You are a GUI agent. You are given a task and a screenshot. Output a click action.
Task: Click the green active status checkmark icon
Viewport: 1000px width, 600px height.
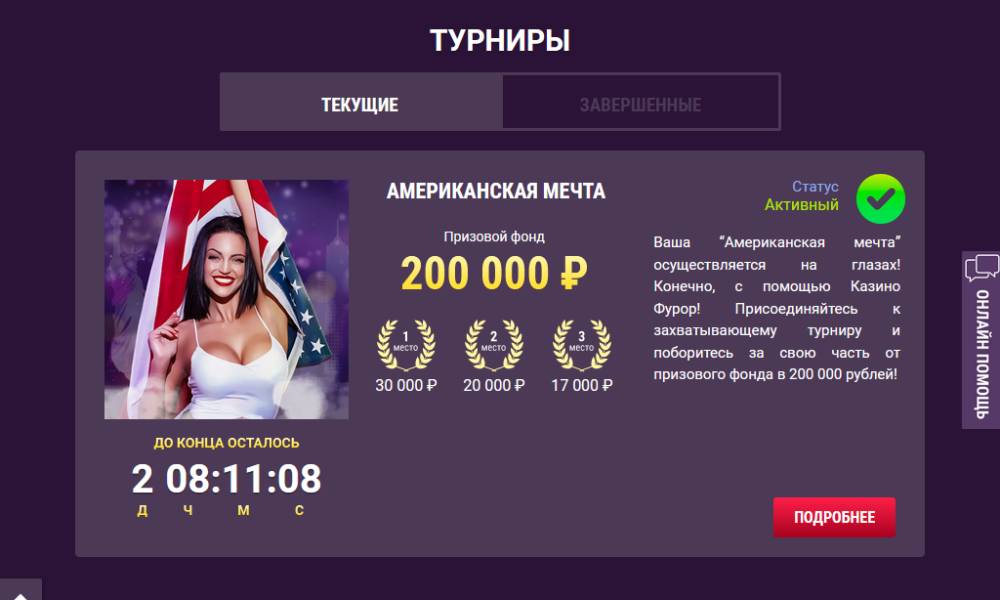pyautogui.click(x=880, y=199)
